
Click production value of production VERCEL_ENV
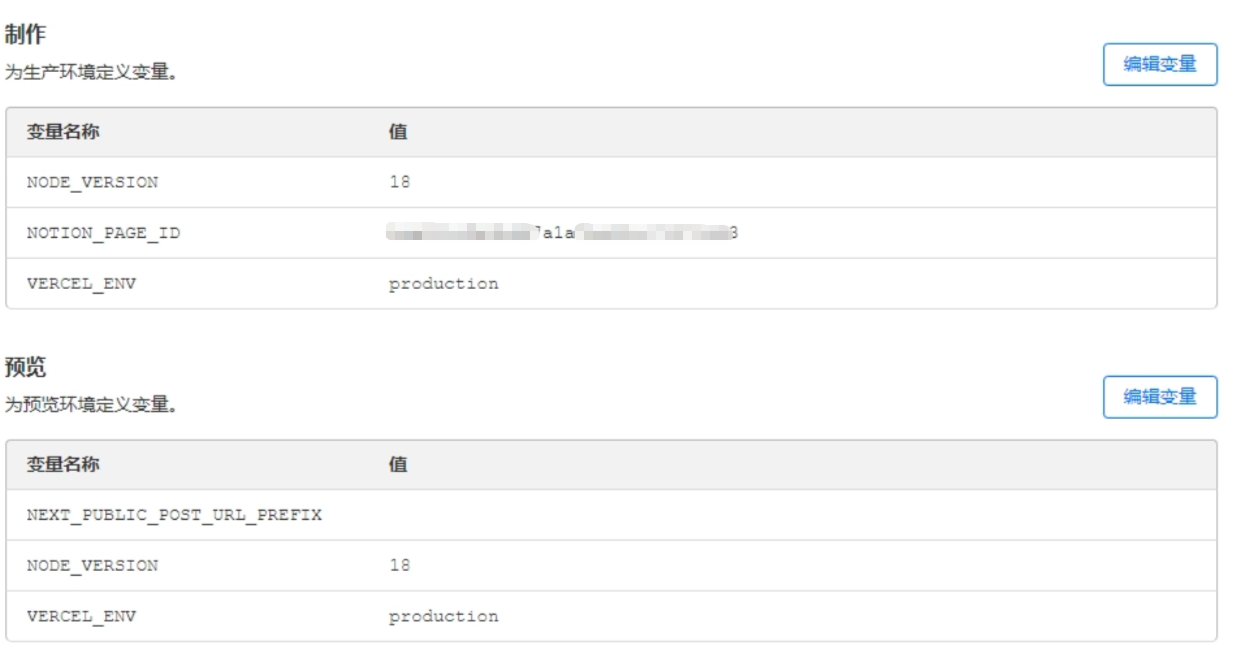tap(443, 284)
